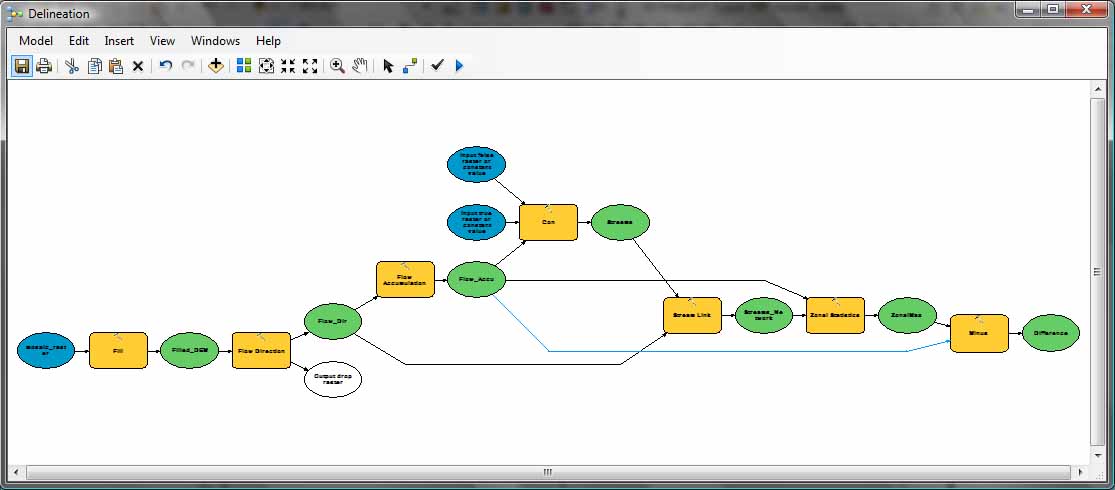The image size is (1115, 490).
Task: Apply Auto Layout to the diagram
Action: [x=244, y=66]
